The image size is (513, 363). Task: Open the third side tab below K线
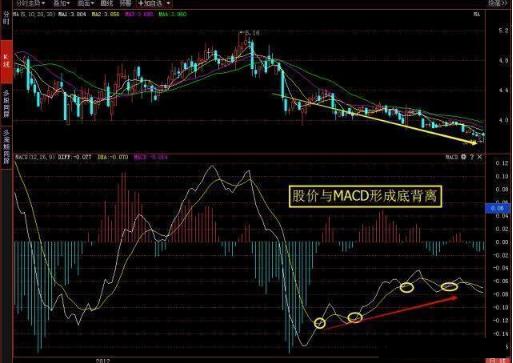(6, 104)
